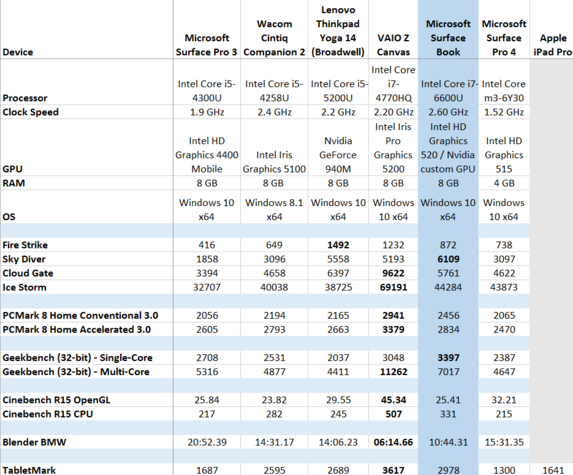Select the TabletMark row label
The width and height of the screenshot is (573, 475).
(x=29, y=470)
